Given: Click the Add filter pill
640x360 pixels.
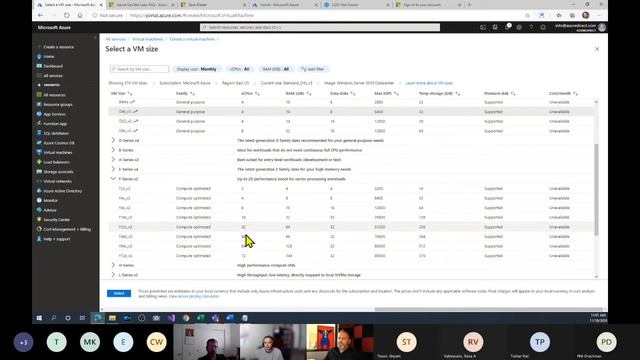Looking at the screenshot, I should click(x=313, y=69).
